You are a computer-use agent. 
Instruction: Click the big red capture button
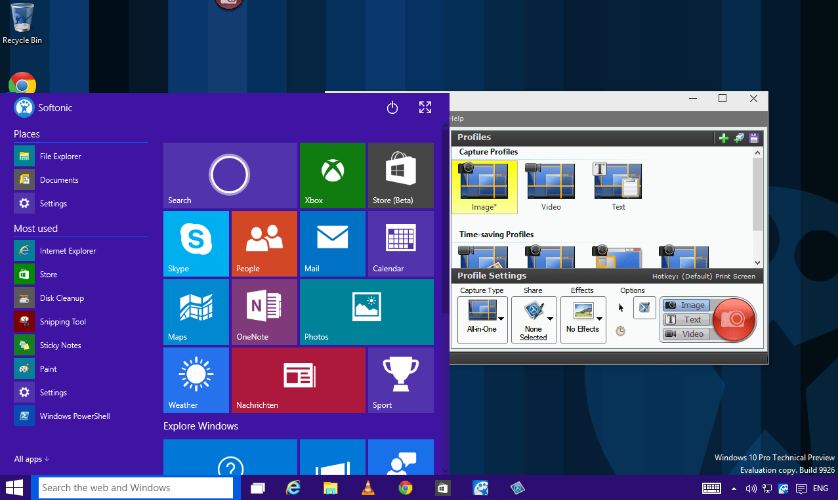point(734,319)
